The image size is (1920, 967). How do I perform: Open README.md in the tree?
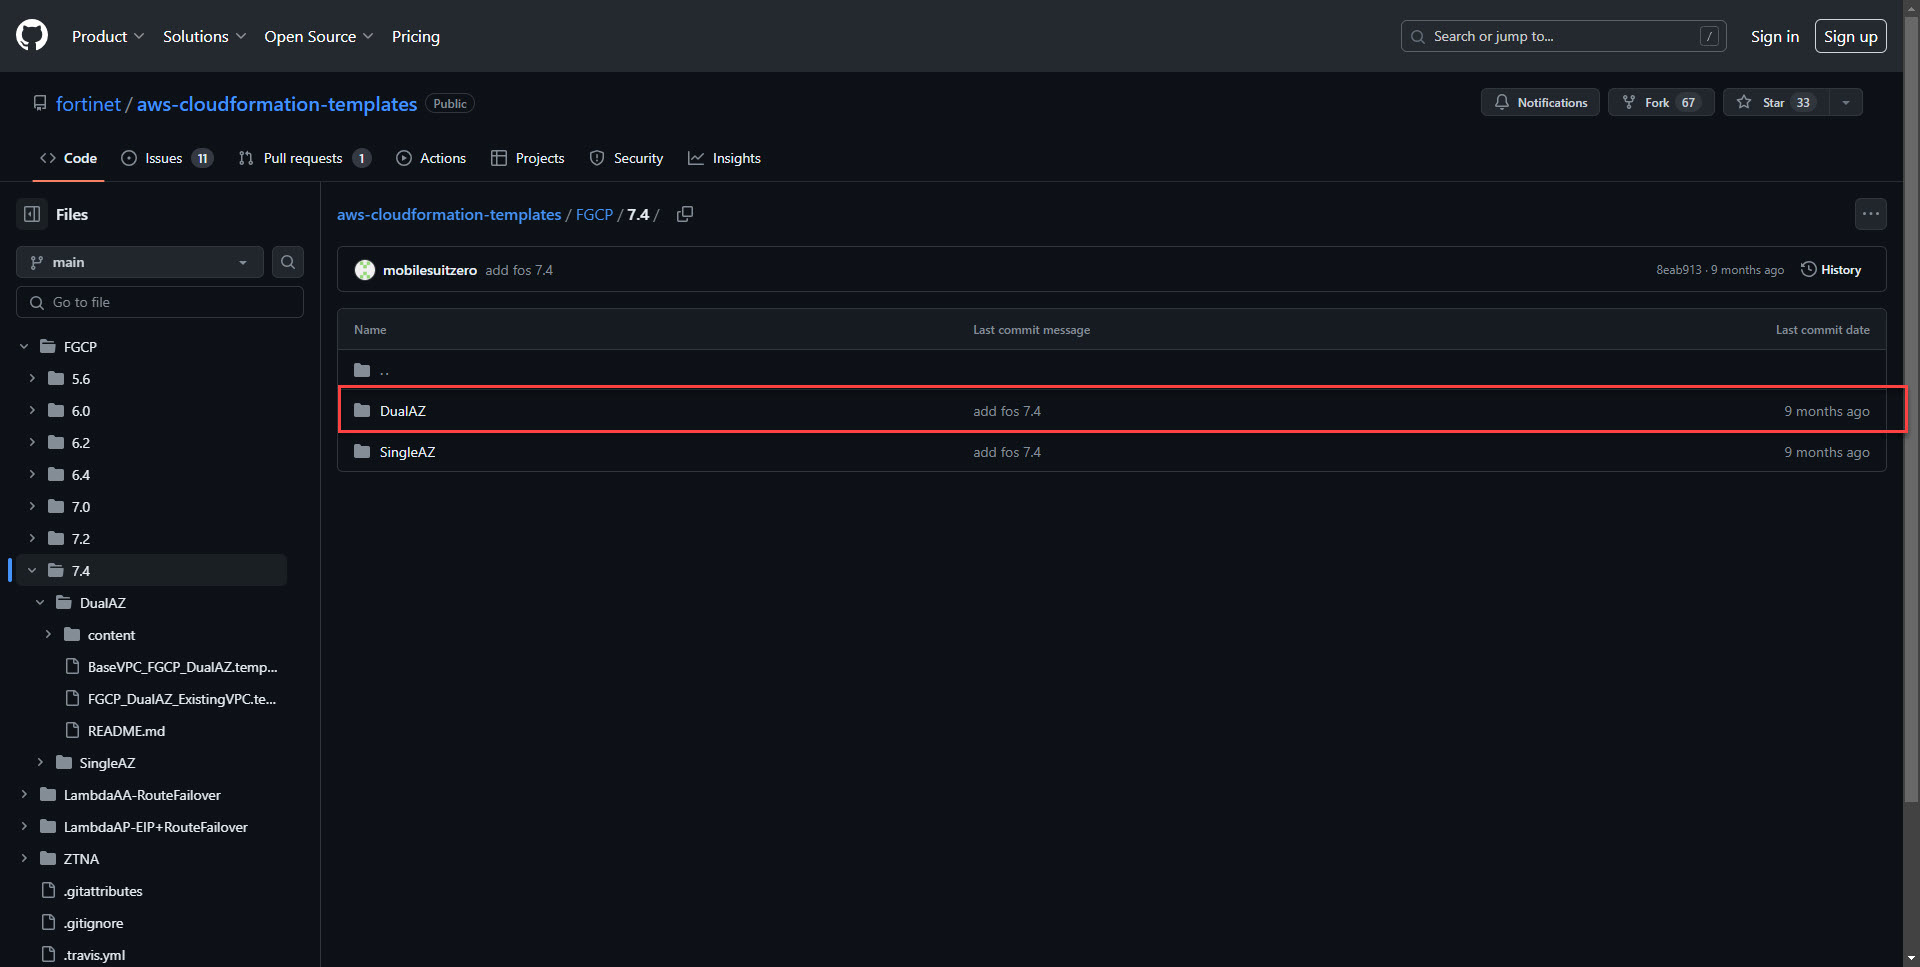tap(126, 731)
